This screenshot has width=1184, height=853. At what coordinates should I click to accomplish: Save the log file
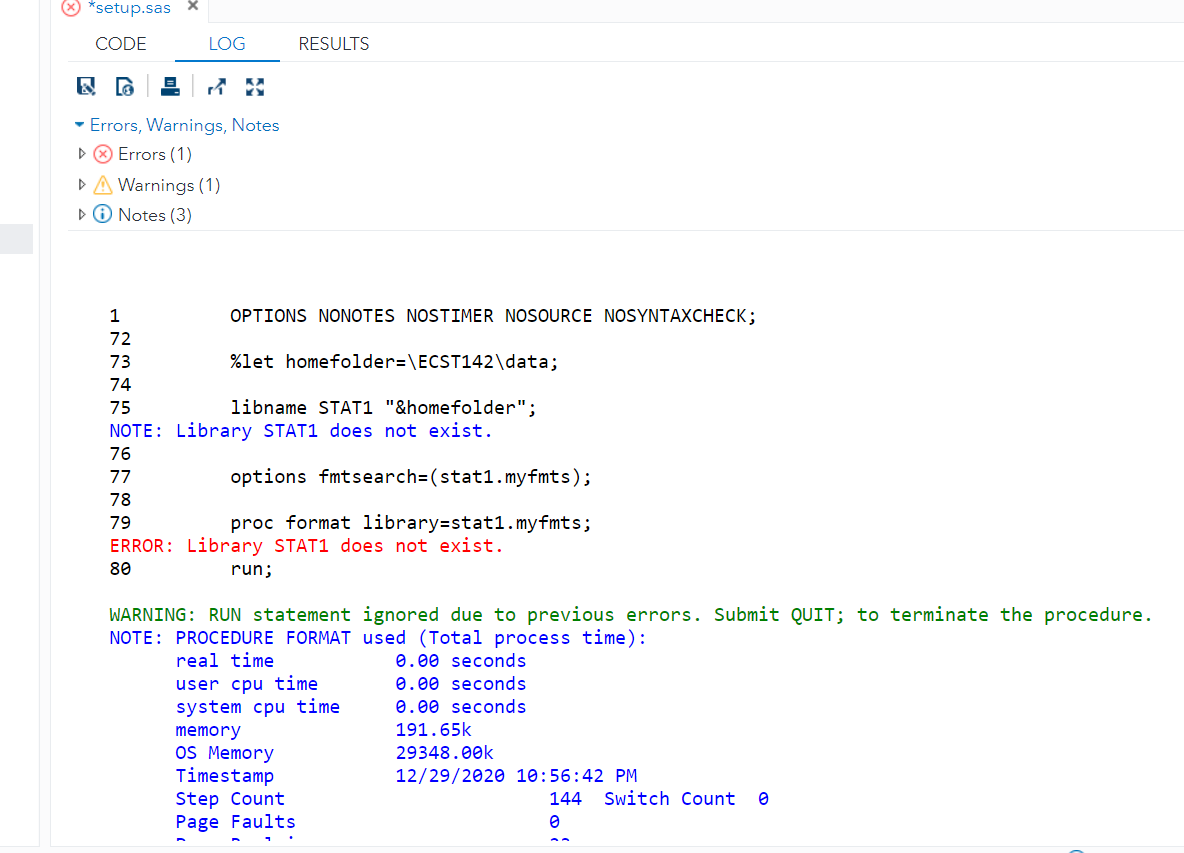coord(86,86)
